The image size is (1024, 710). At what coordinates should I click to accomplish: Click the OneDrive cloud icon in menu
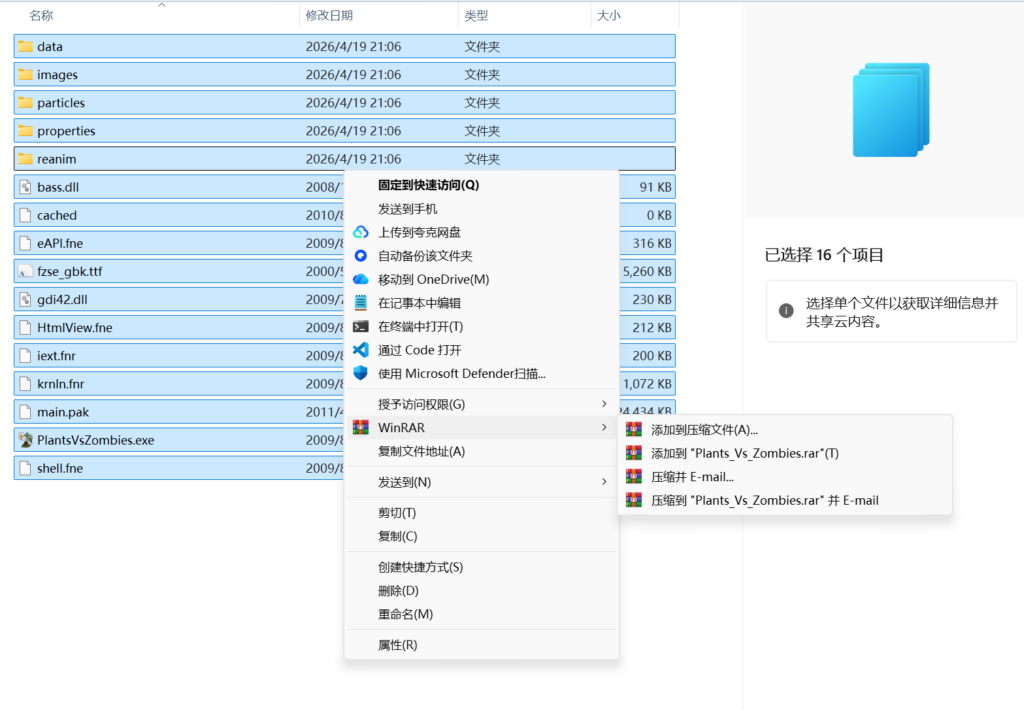[x=361, y=279]
